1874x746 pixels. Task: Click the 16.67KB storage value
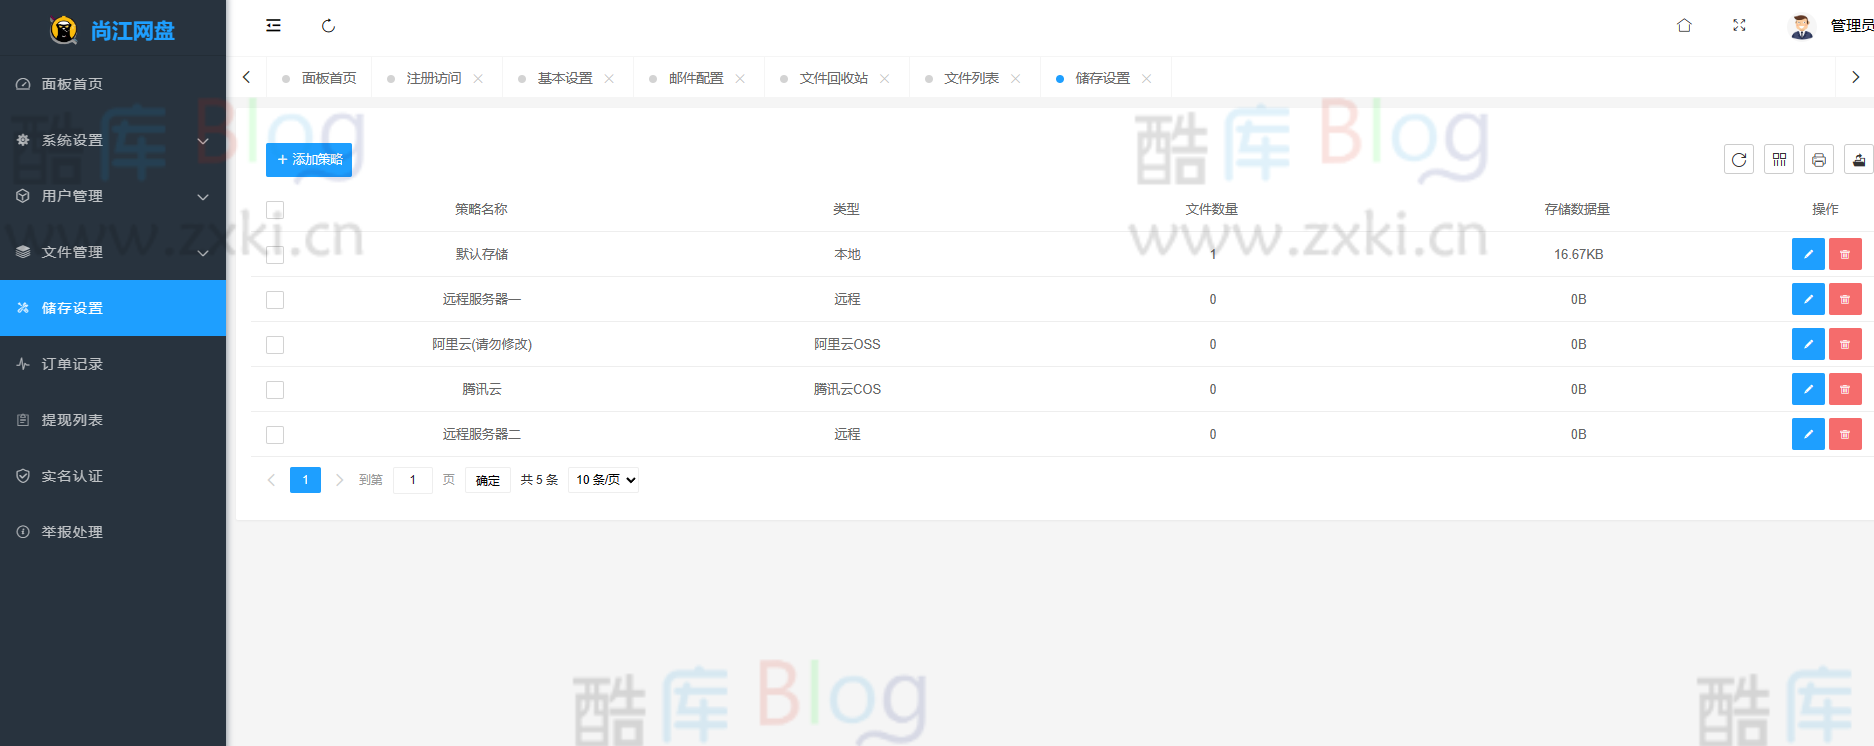click(x=1578, y=254)
